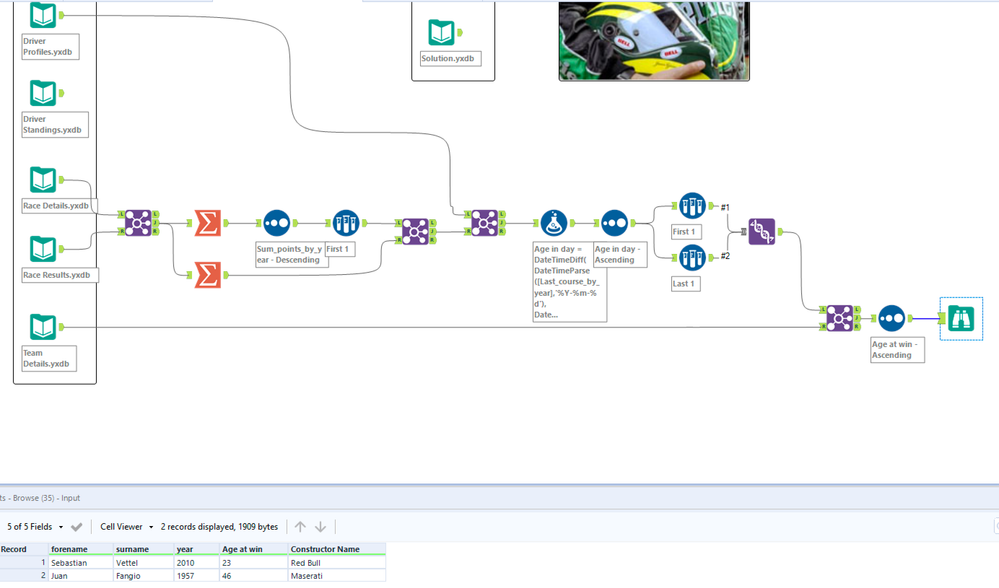
Task: Select the Last 1 Sample tool
Action: click(692, 257)
